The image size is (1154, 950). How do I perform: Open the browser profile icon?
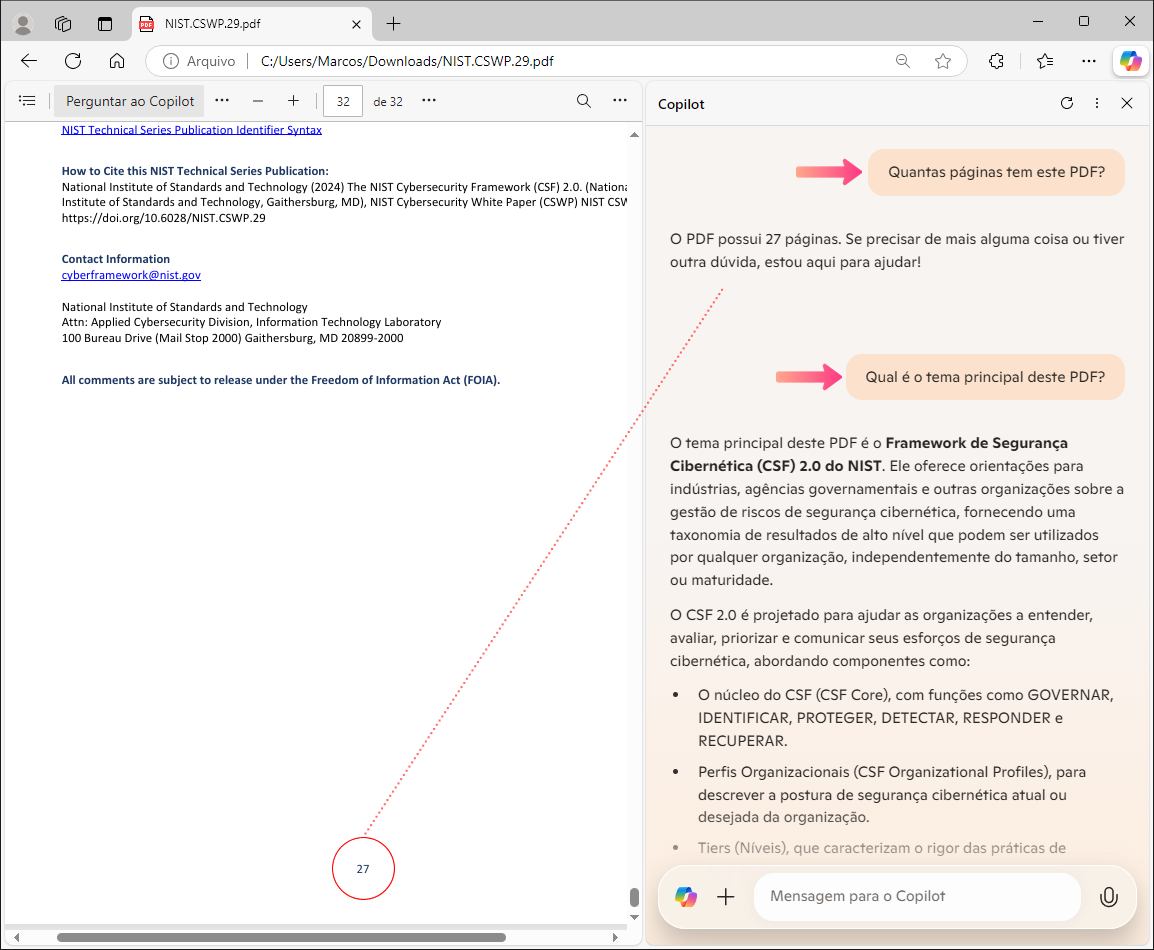pos(23,24)
